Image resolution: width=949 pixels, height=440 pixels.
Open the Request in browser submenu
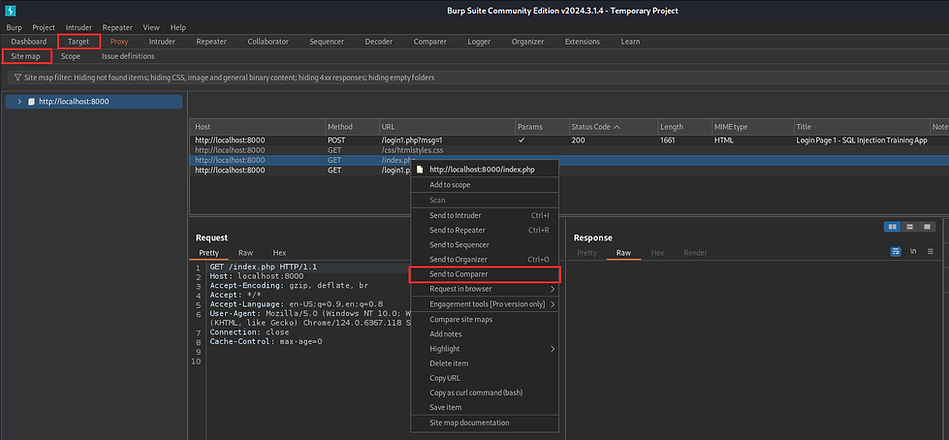click(x=484, y=289)
